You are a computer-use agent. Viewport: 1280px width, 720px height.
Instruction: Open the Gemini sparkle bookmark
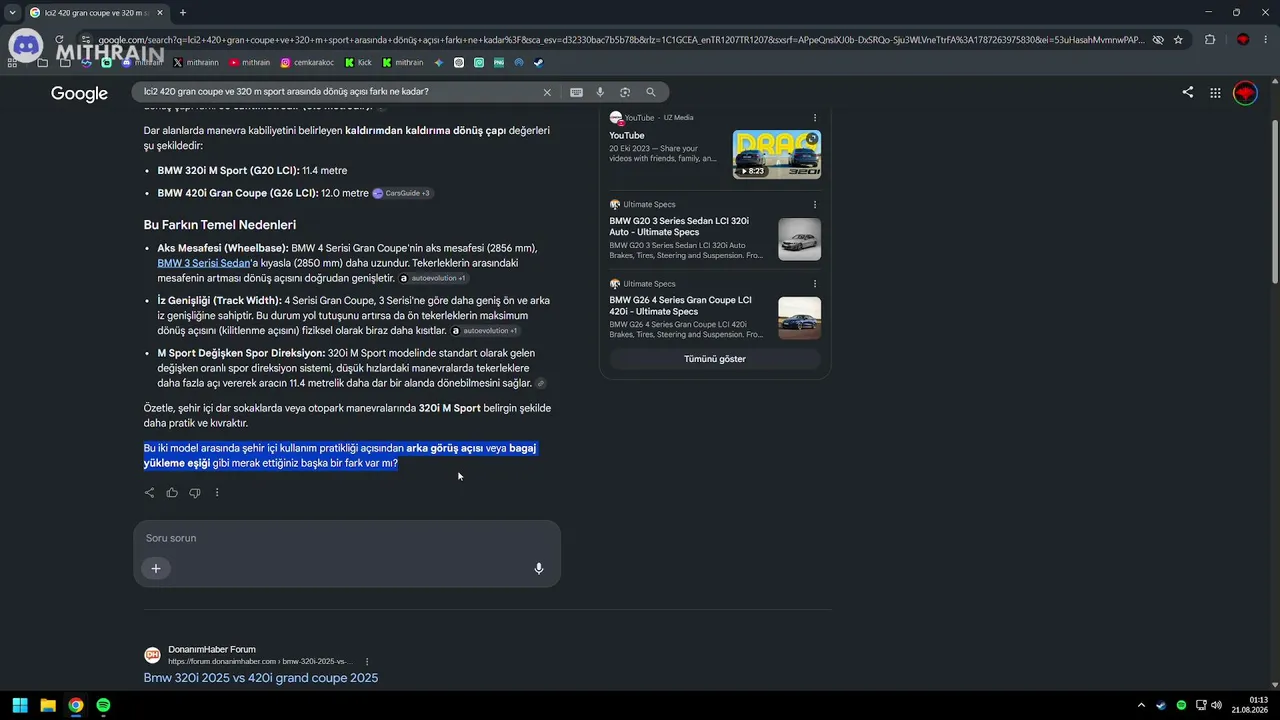coord(439,62)
